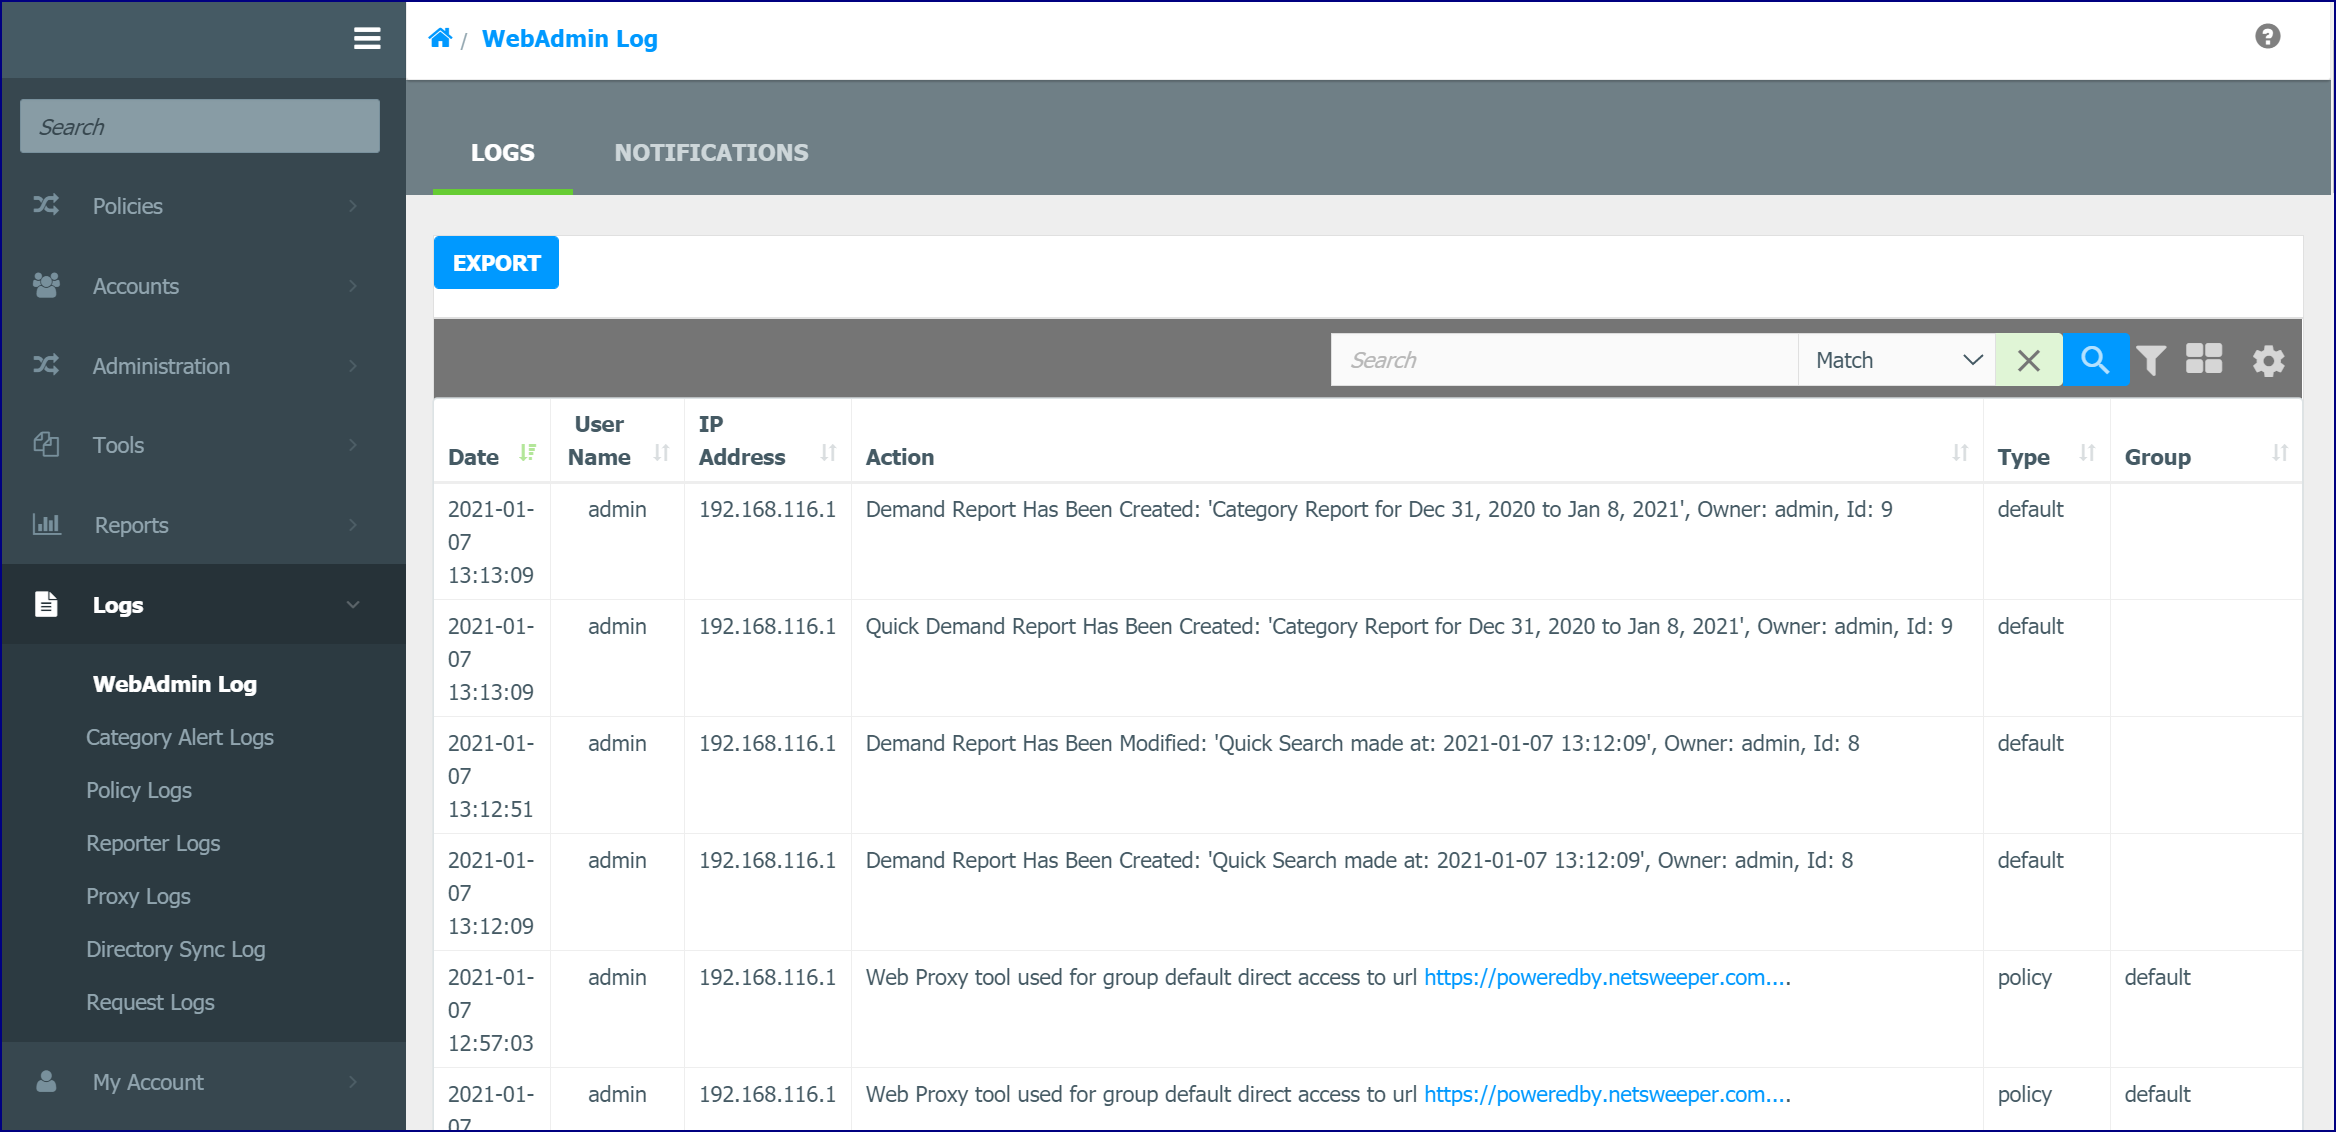Viewport: 2336px width, 1132px height.
Task: Click the Tools icon in sidebar
Action: (x=46, y=444)
